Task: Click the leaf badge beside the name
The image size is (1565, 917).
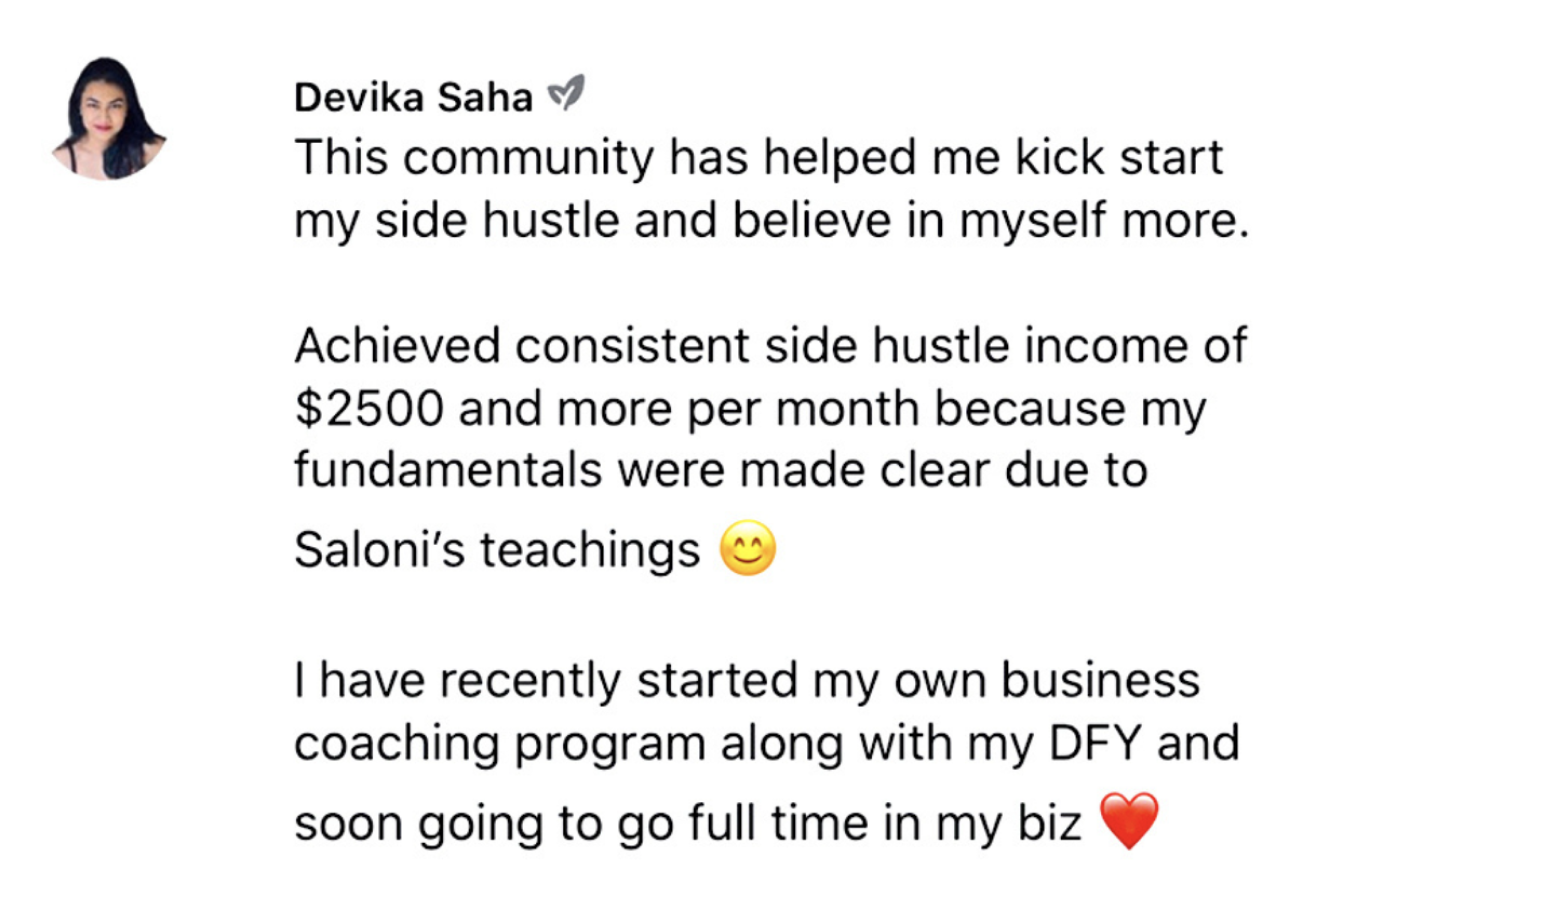Action: 566,94
